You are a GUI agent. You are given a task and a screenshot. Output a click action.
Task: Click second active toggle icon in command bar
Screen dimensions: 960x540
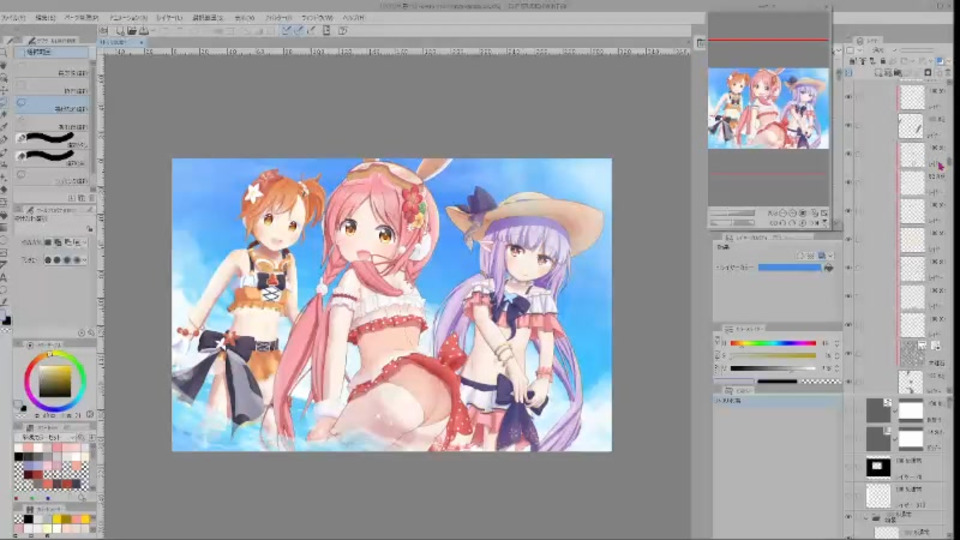pos(298,30)
